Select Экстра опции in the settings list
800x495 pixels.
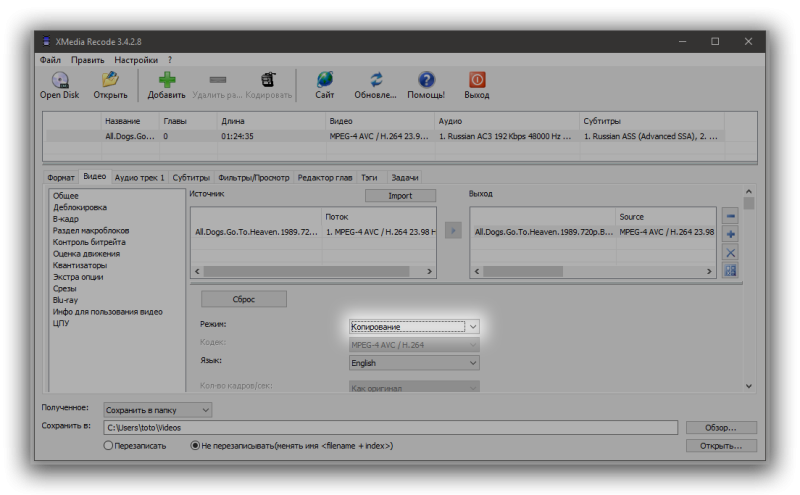78,277
